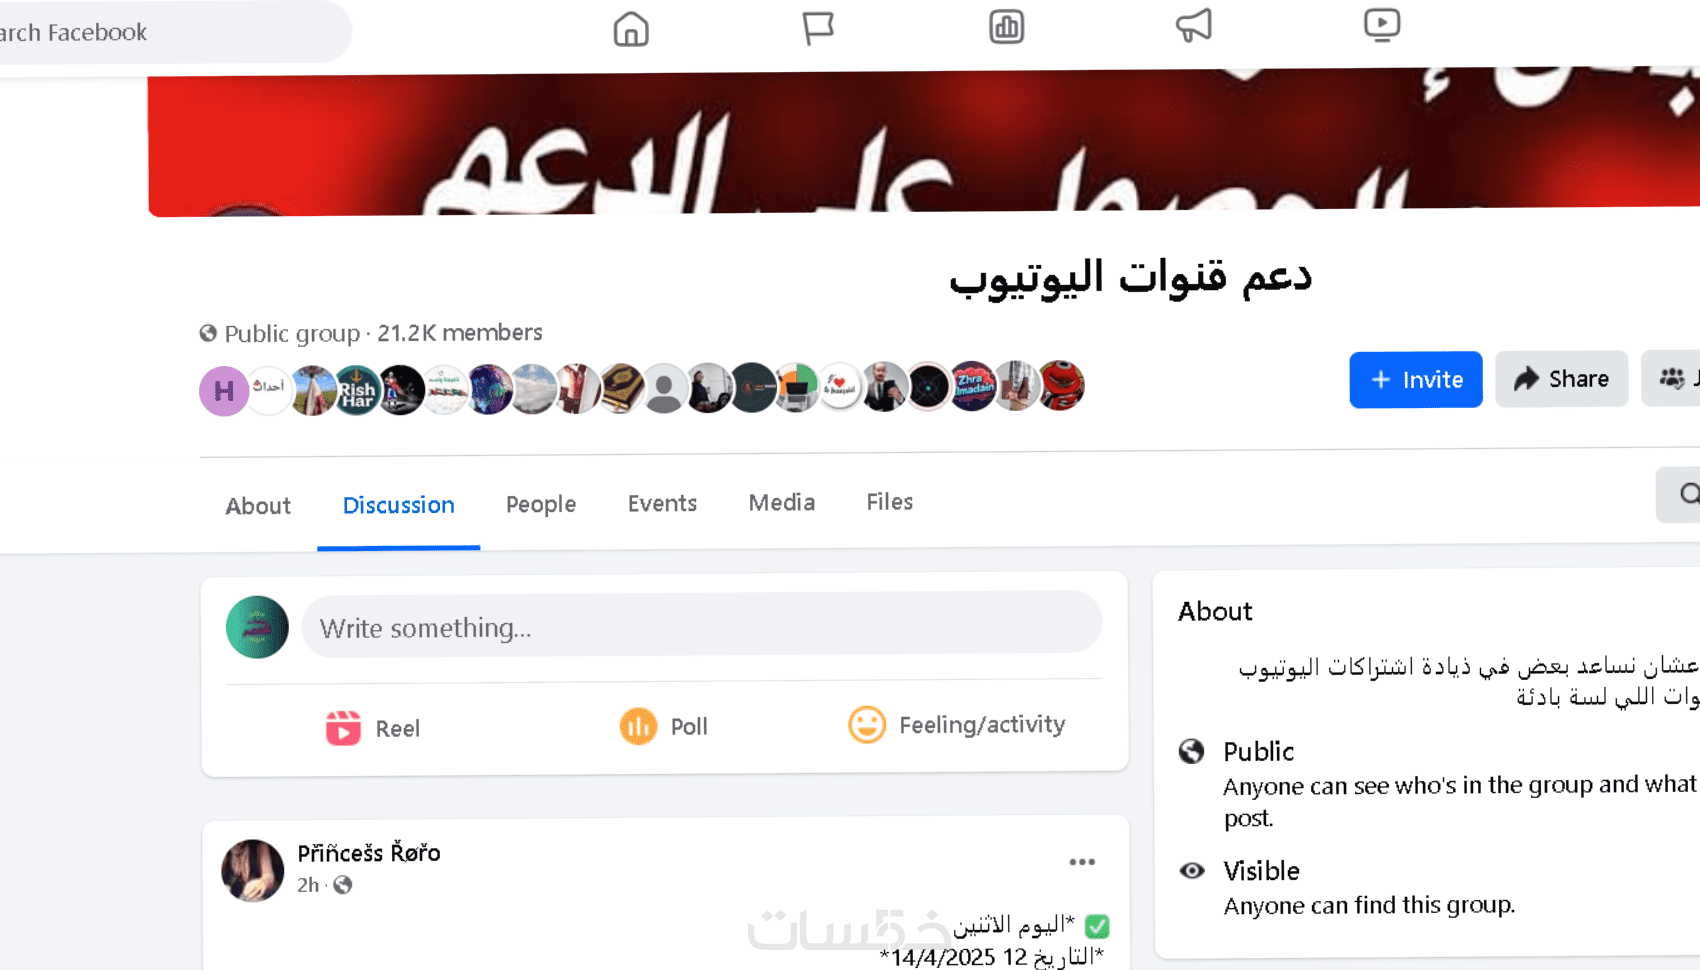1700x970 pixels.
Task: Open the Media tab
Action: tap(782, 502)
